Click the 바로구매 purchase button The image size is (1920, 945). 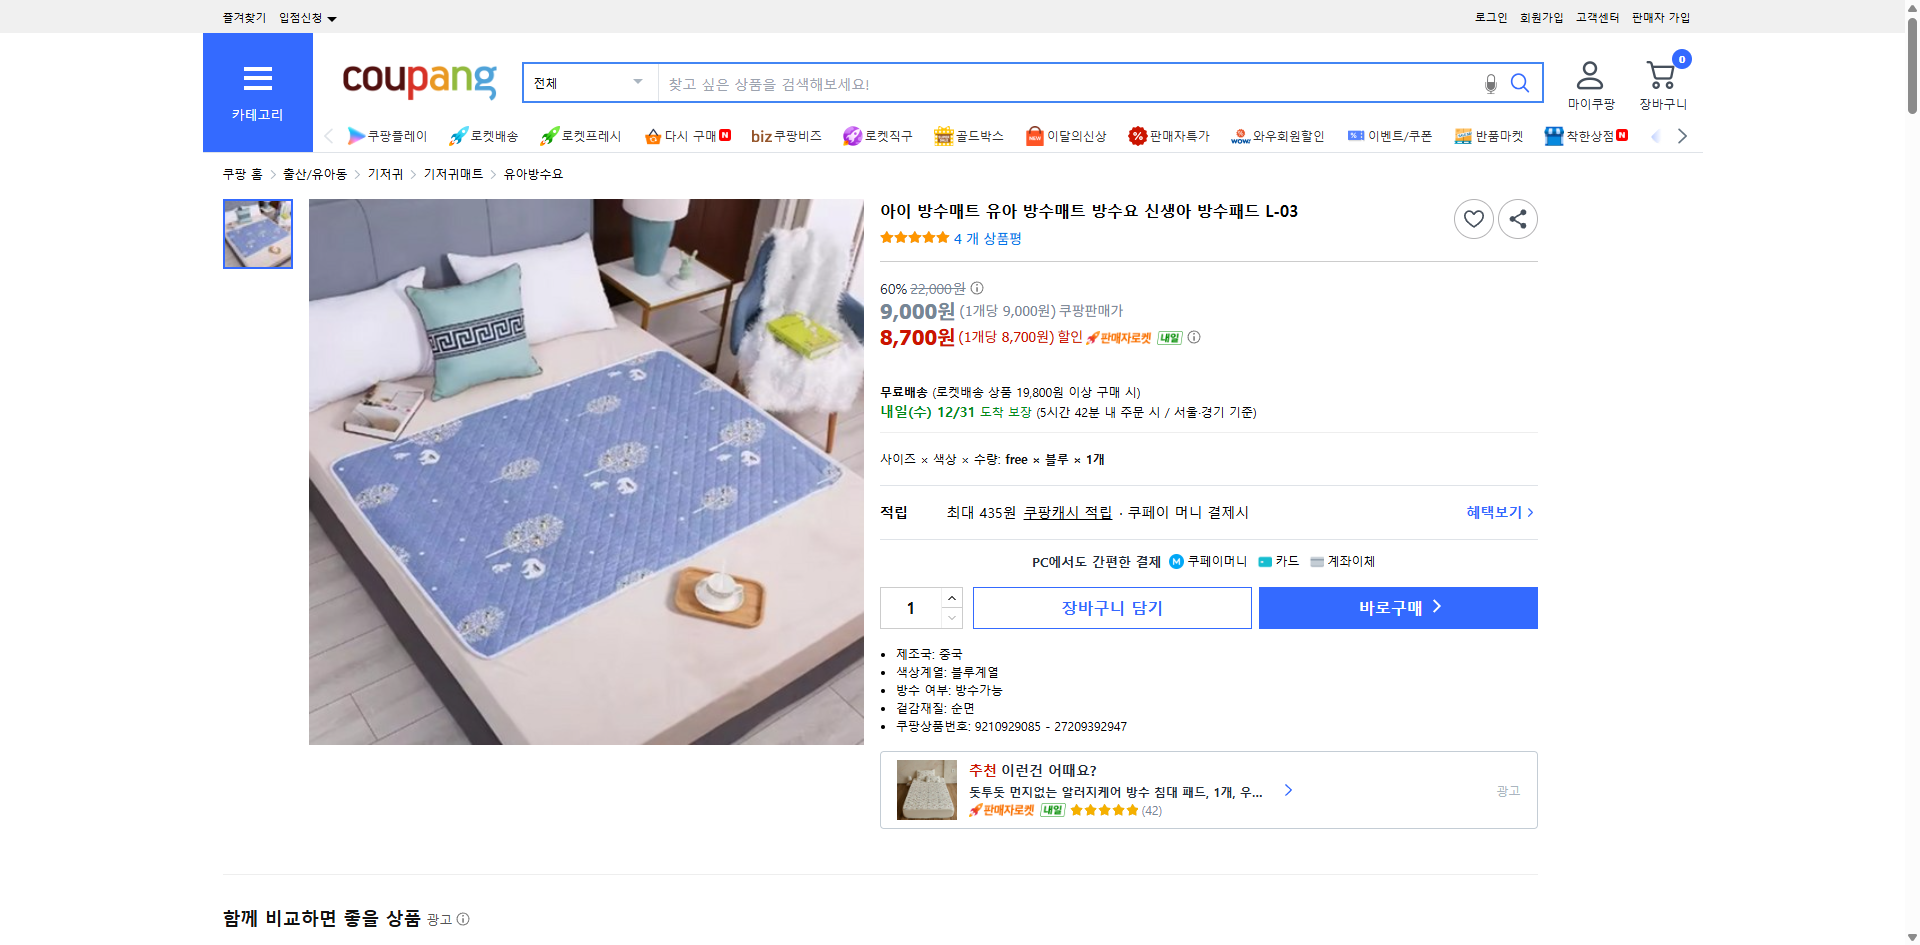(x=1397, y=607)
